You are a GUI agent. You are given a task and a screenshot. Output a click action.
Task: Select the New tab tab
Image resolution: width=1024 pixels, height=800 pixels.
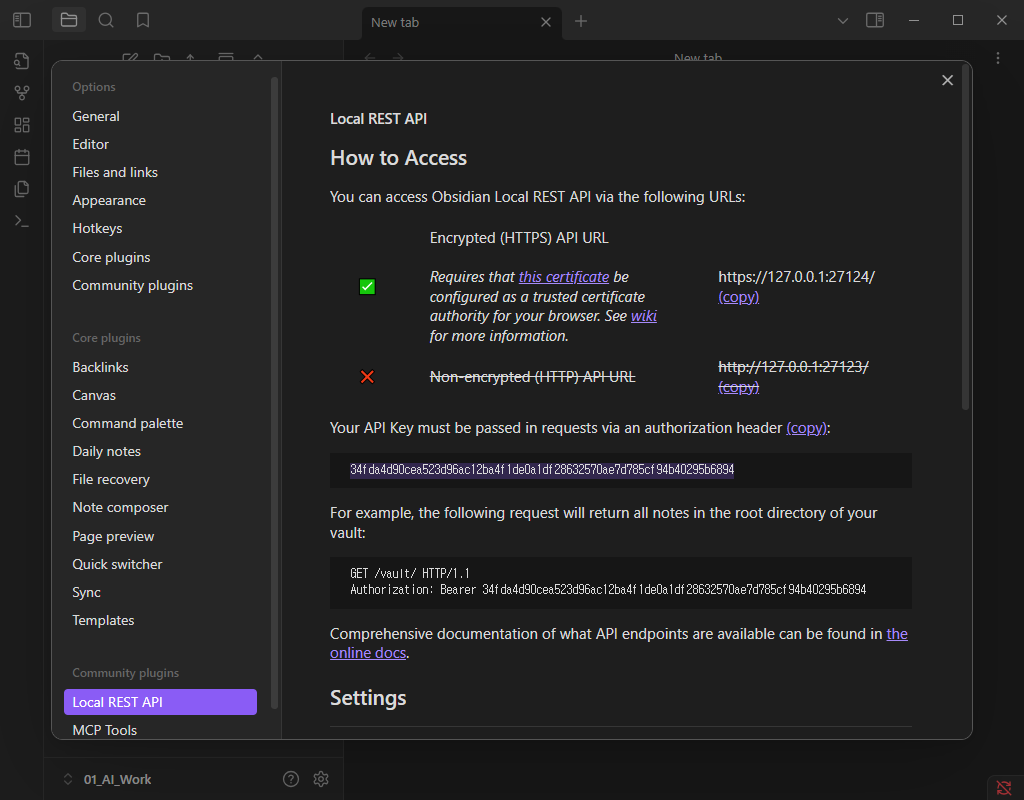pos(462,22)
